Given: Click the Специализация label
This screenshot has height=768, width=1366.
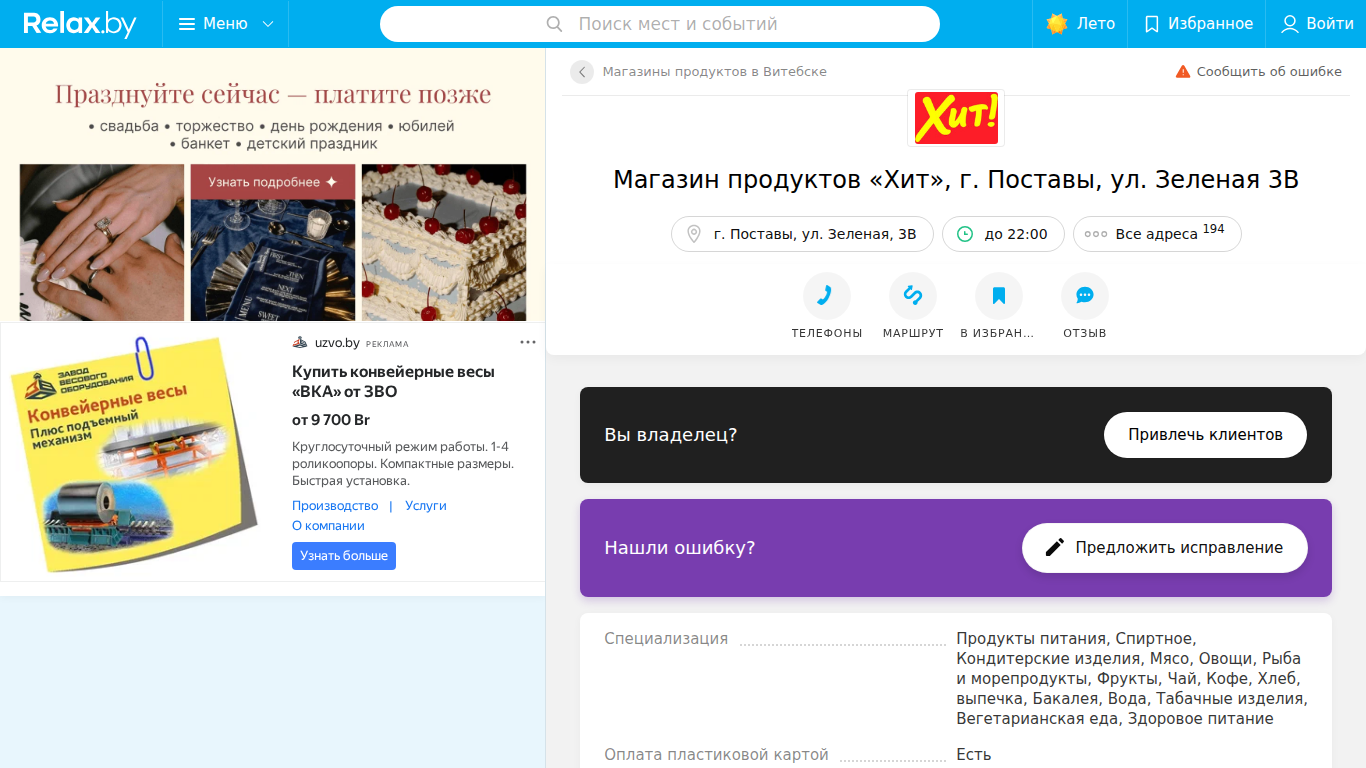Looking at the screenshot, I should pos(666,639).
